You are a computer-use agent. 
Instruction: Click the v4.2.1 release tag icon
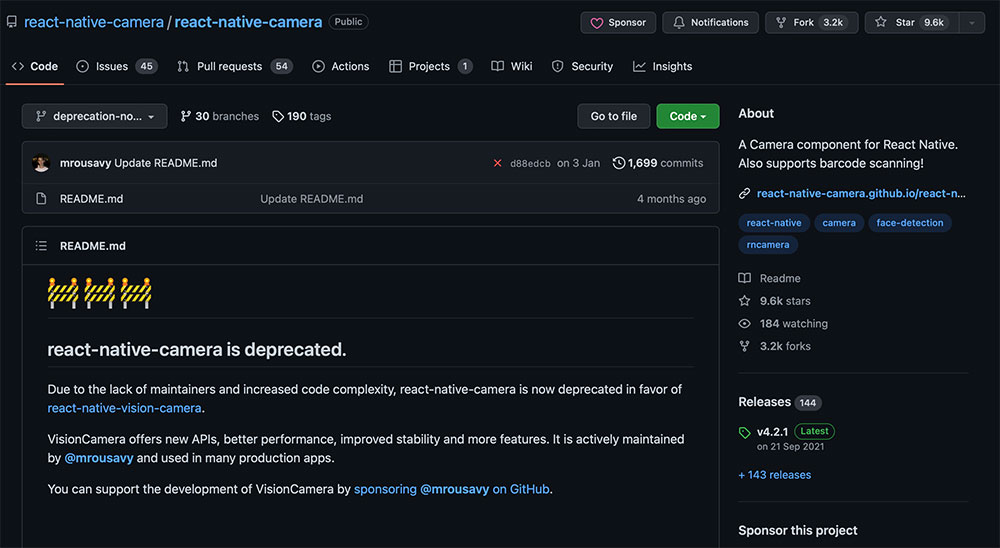744,432
